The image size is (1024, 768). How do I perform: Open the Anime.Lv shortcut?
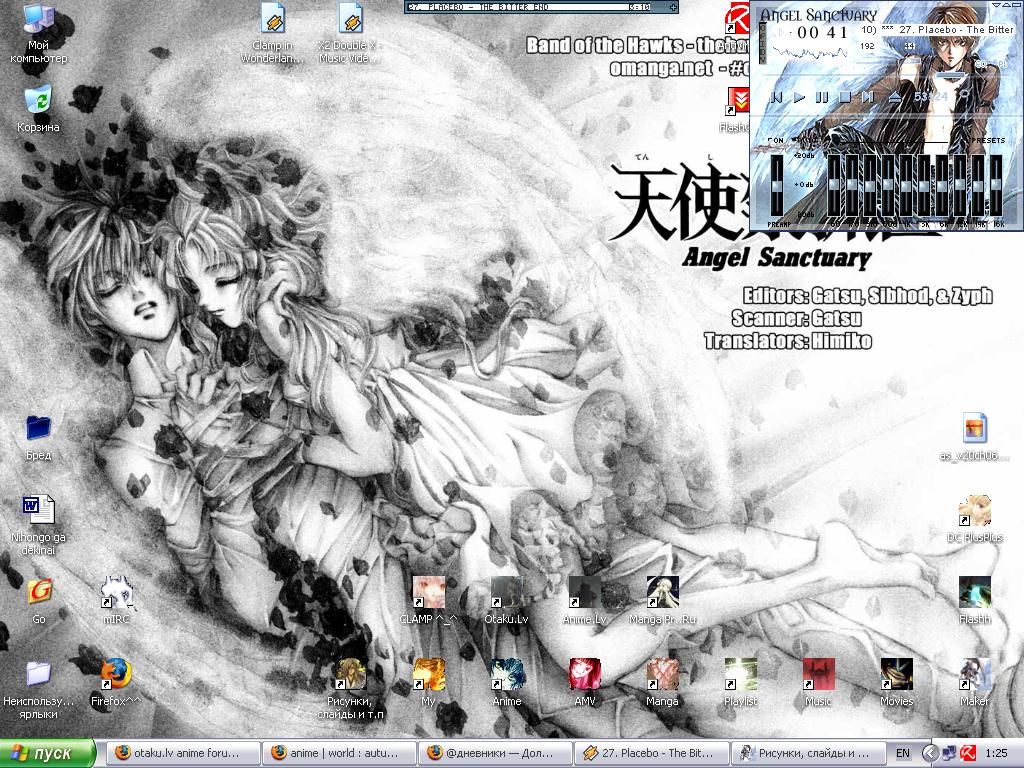pos(584,601)
